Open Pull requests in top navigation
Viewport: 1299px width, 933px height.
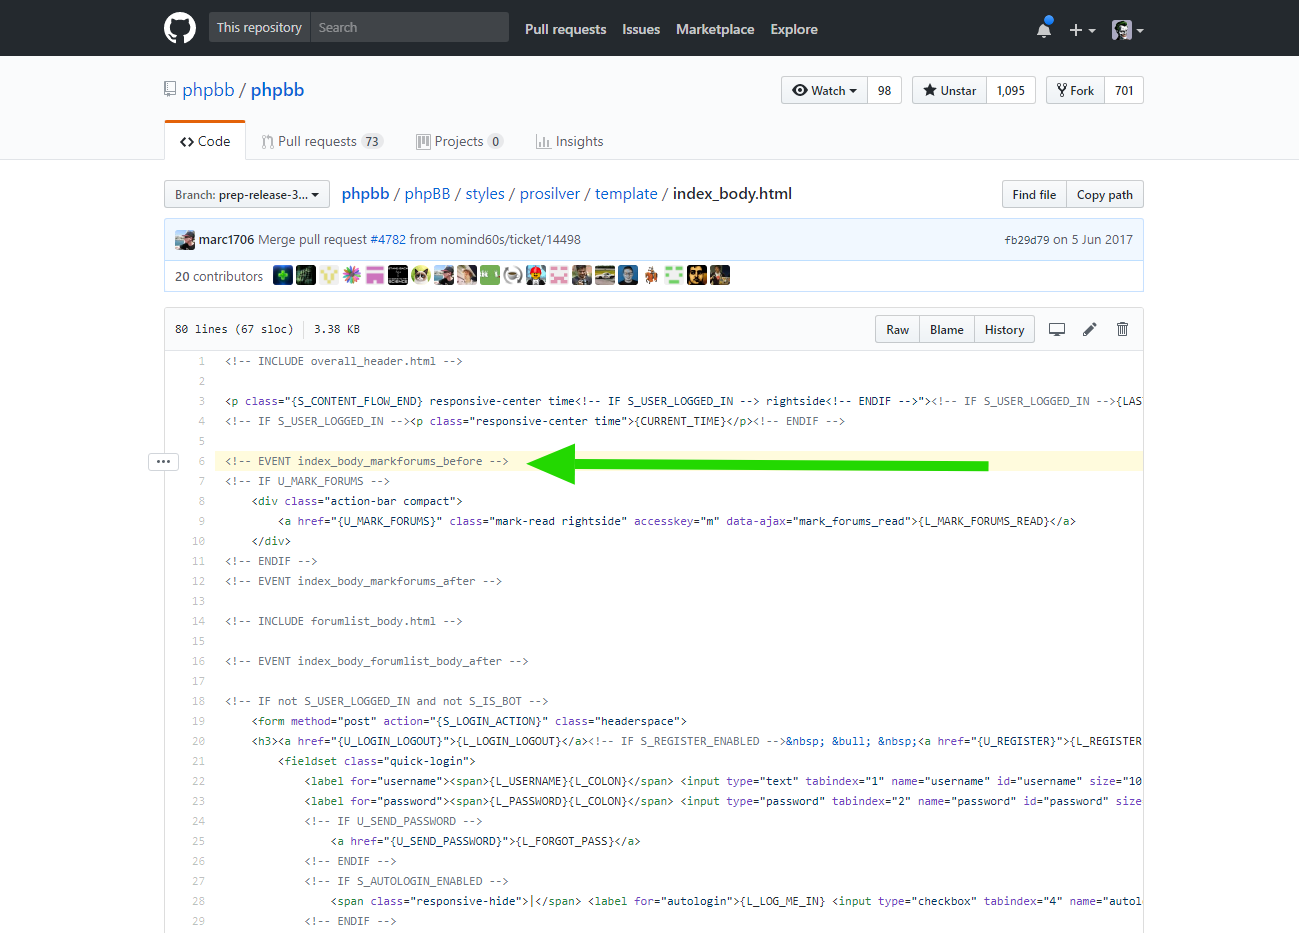pyautogui.click(x=566, y=29)
